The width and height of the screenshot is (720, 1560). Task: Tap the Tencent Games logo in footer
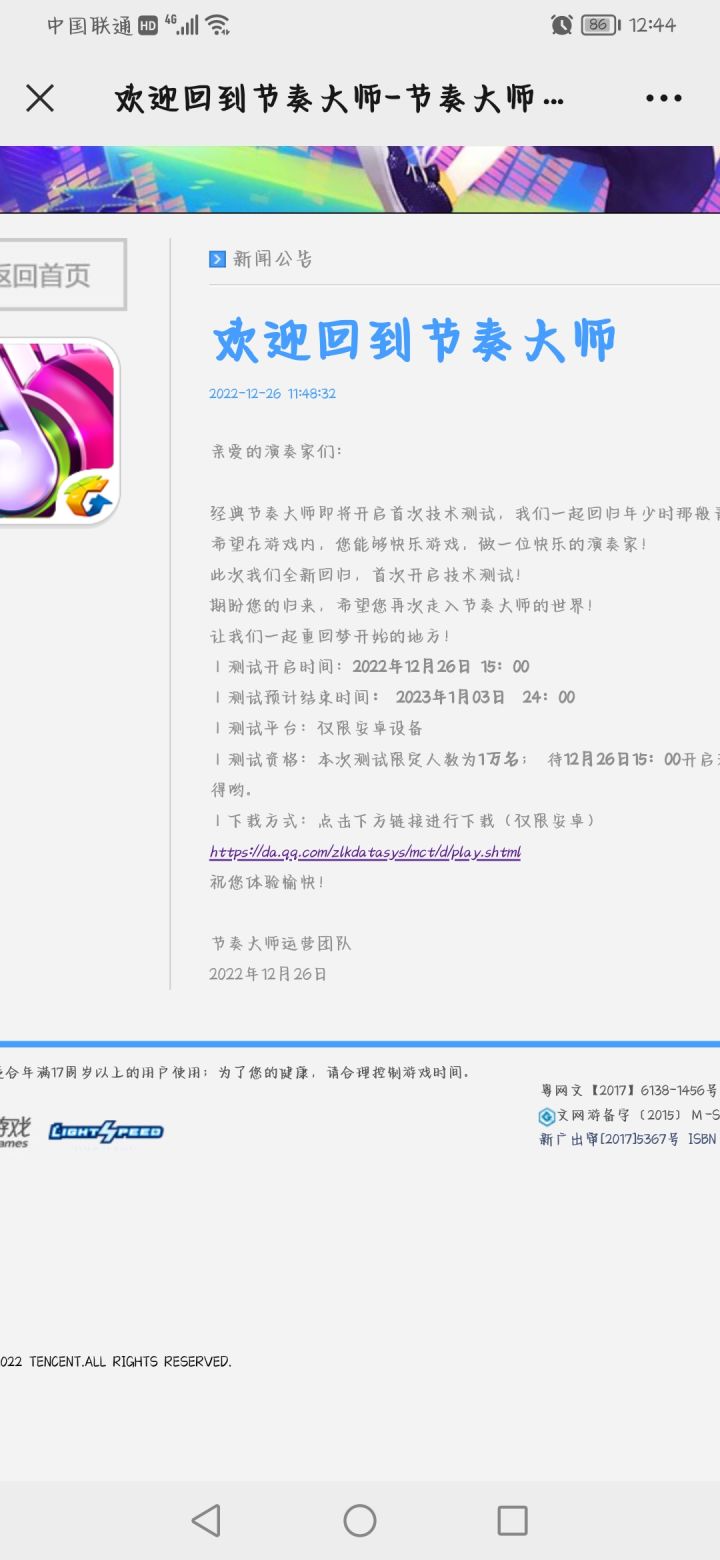(15, 1131)
